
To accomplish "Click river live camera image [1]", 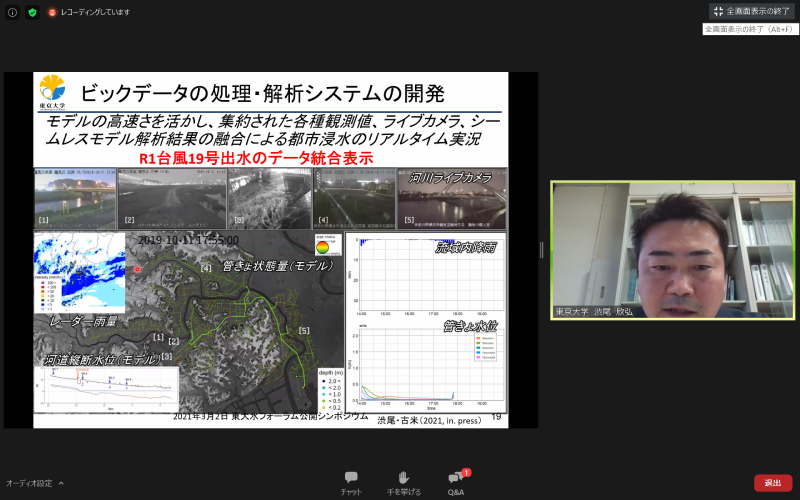I will [74, 197].
